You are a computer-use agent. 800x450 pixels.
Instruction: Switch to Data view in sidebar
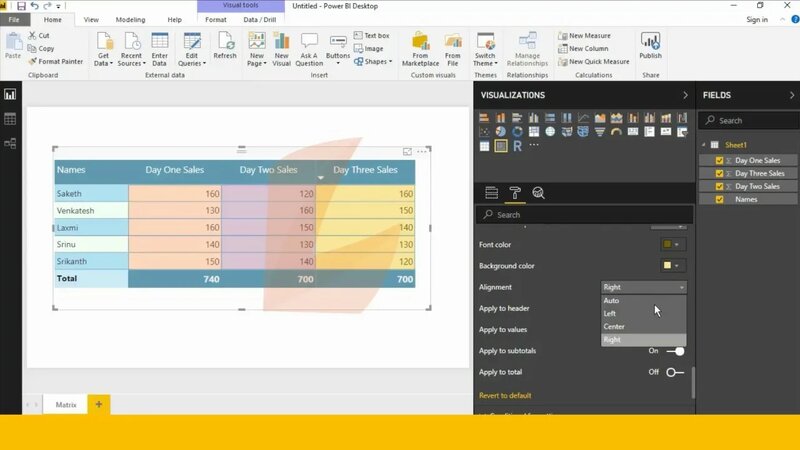[10, 119]
